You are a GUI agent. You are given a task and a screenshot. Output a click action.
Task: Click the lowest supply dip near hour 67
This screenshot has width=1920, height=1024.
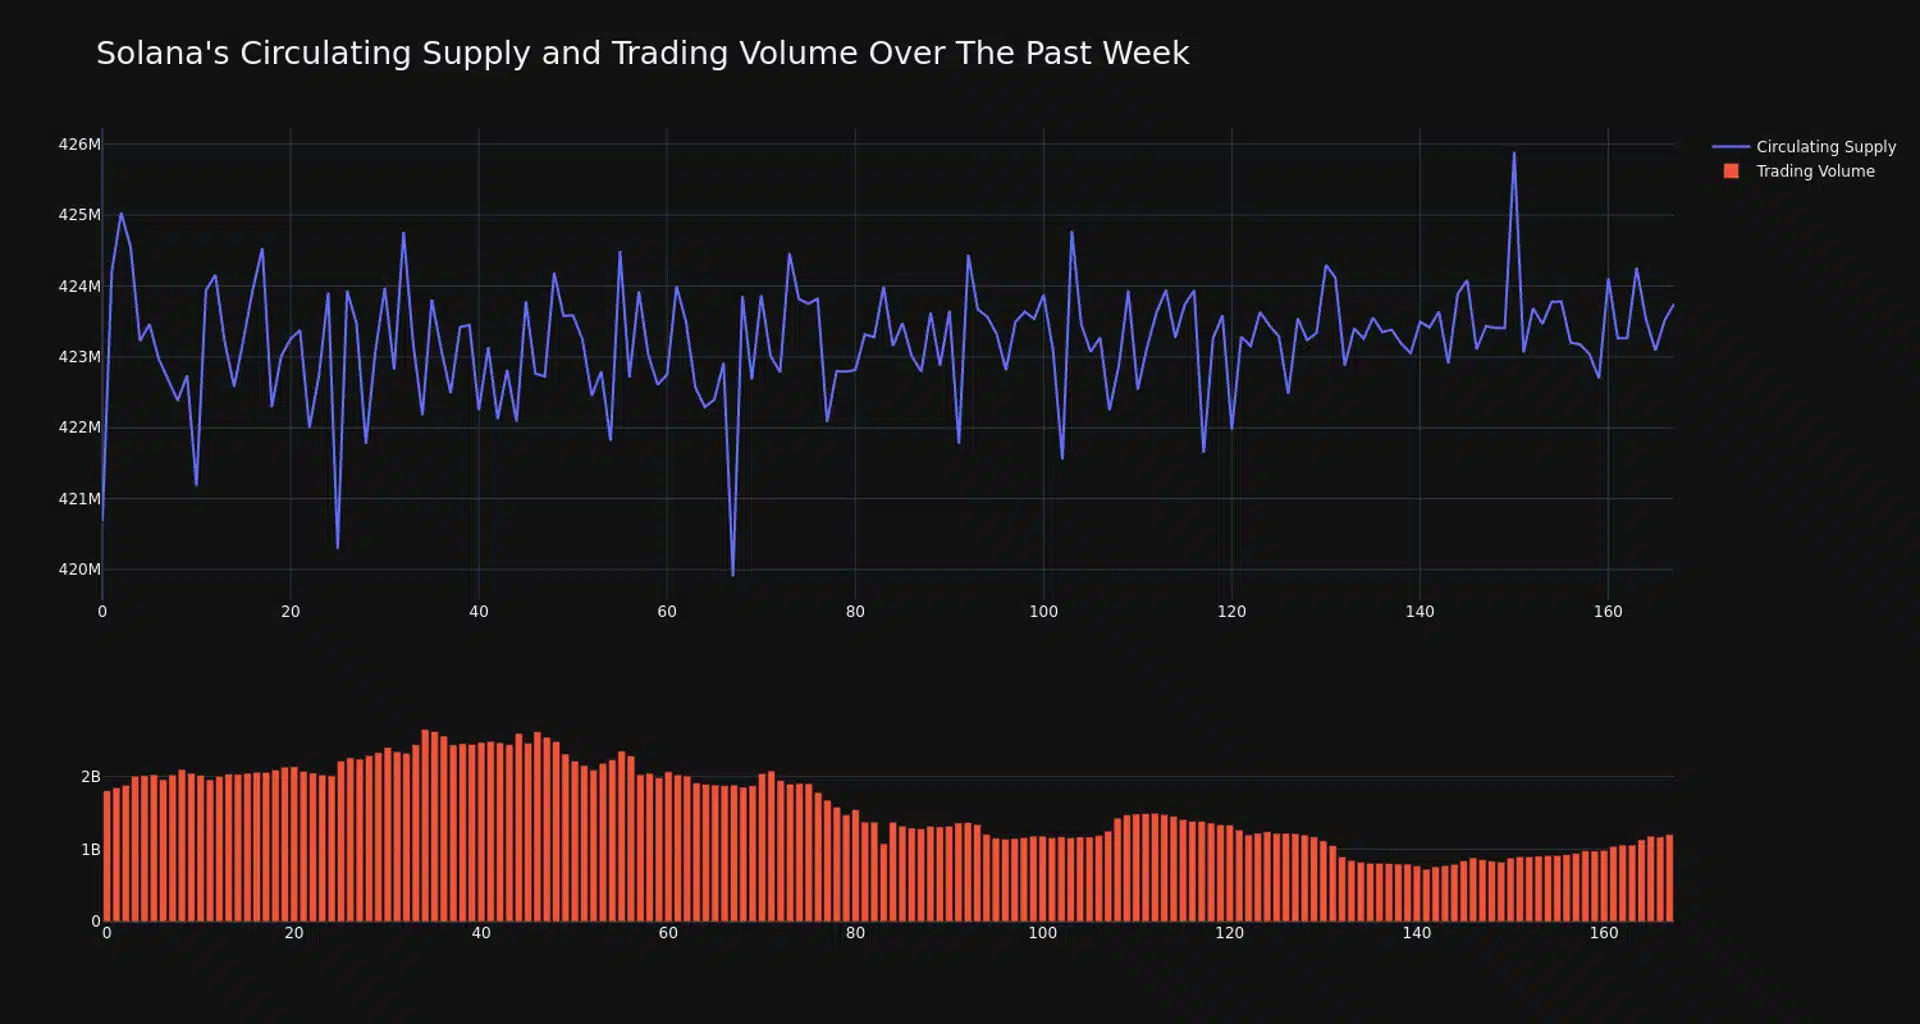[x=733, y=574]
